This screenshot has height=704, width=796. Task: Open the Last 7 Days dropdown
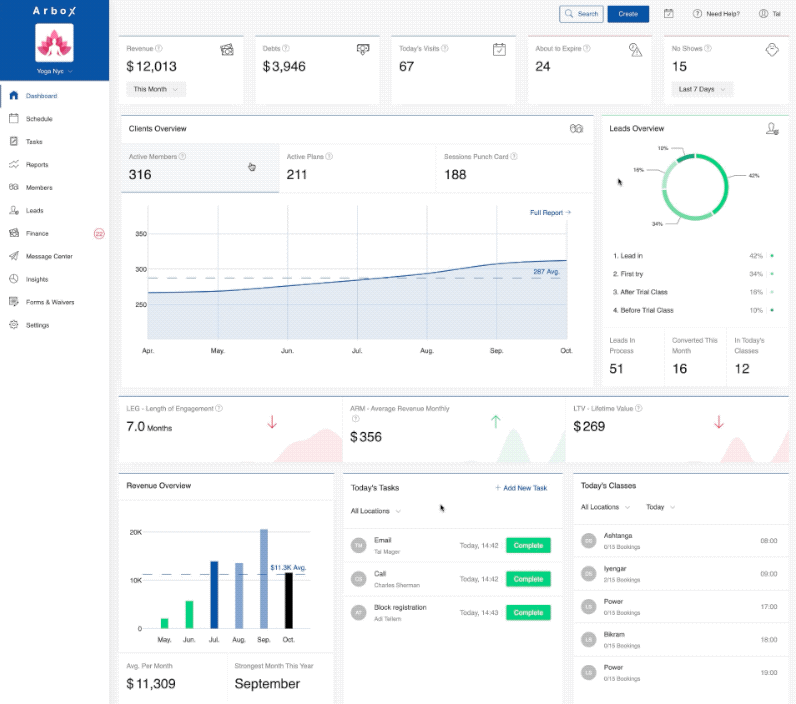click(x=702, y=89)
